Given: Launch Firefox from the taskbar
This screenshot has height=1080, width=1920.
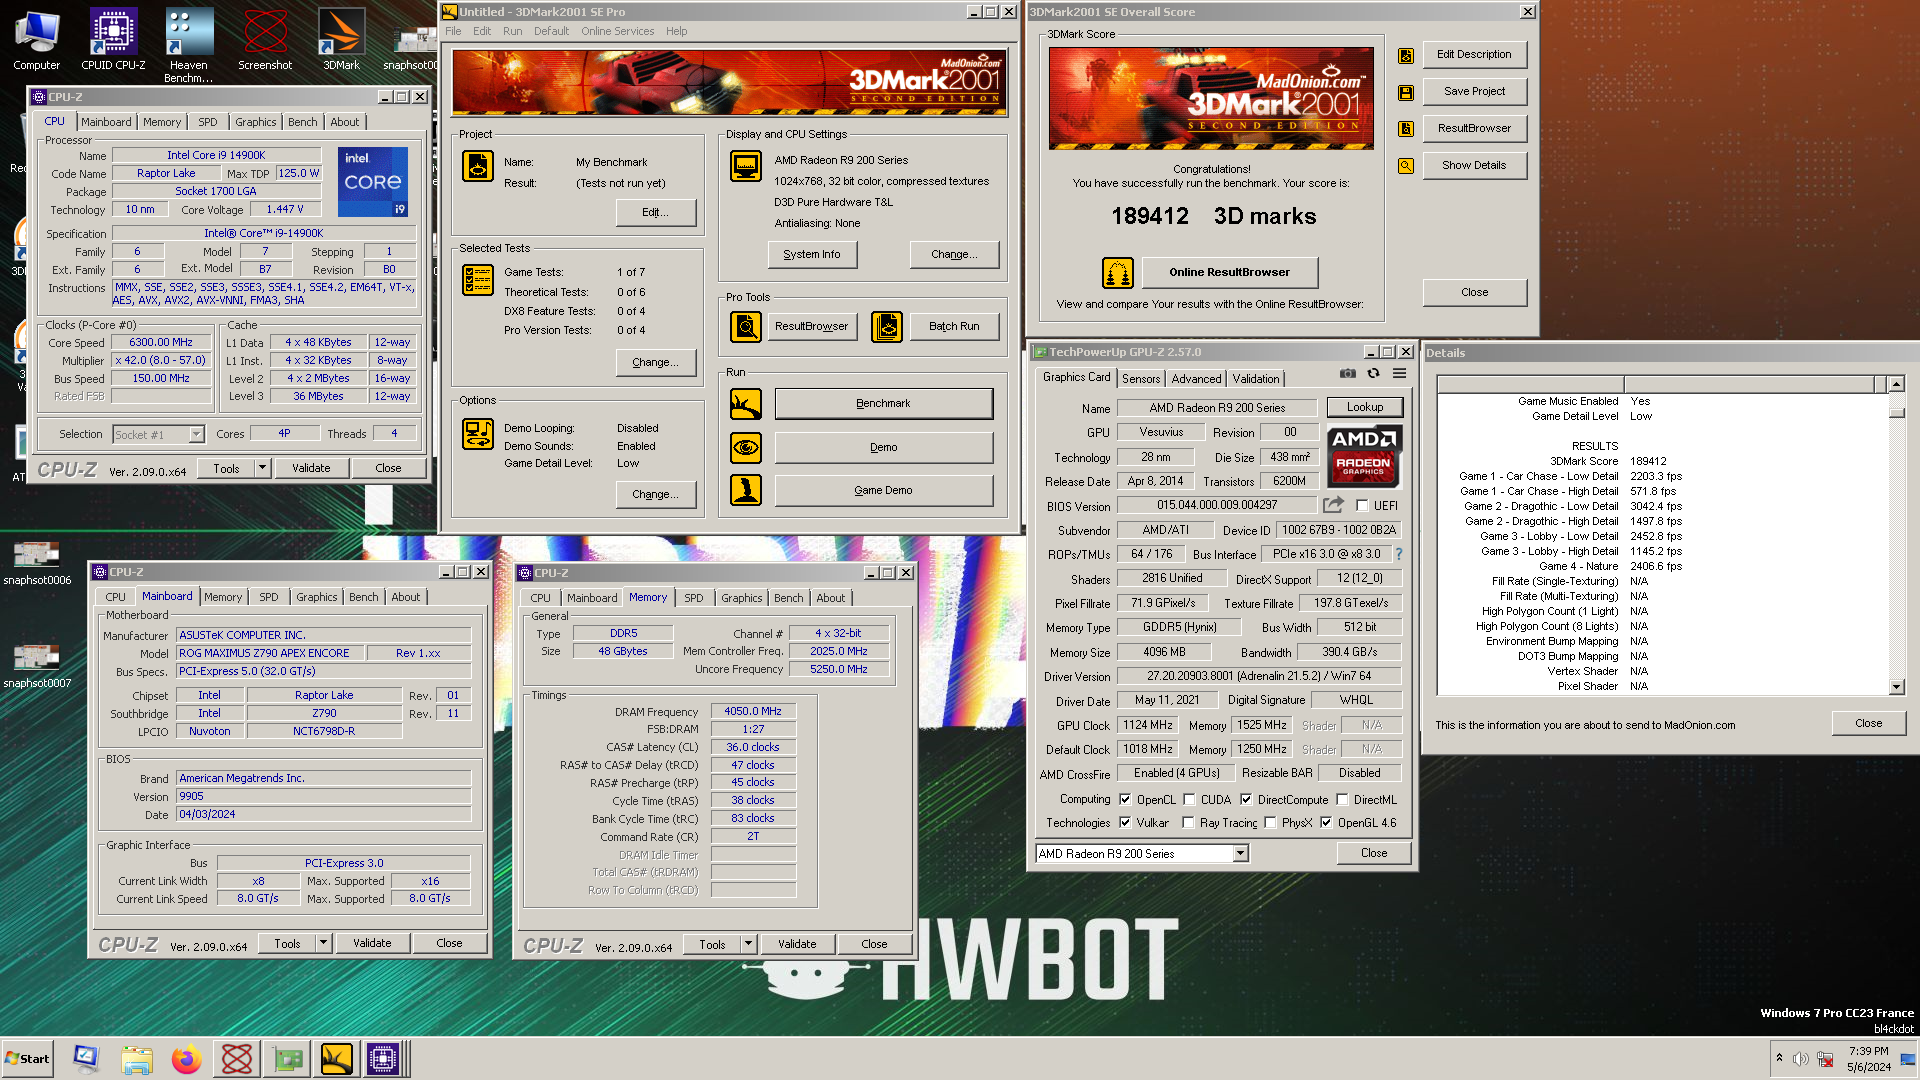Looking at the screenshot, I should click(x=186, y=1059).
